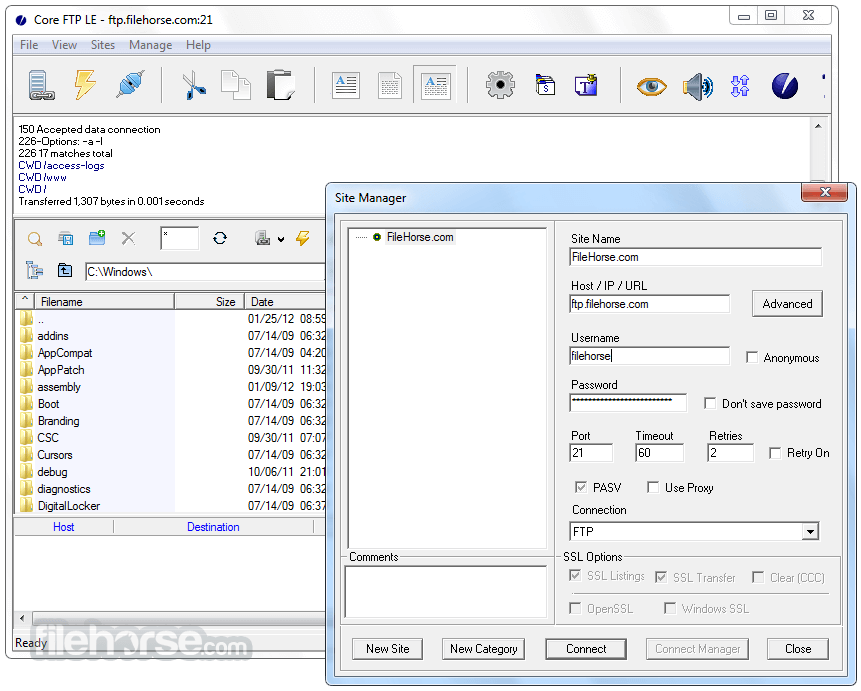Click the delete X icon in local pane
This screenshot has width=861, height=691.
[x=128, y=238]
